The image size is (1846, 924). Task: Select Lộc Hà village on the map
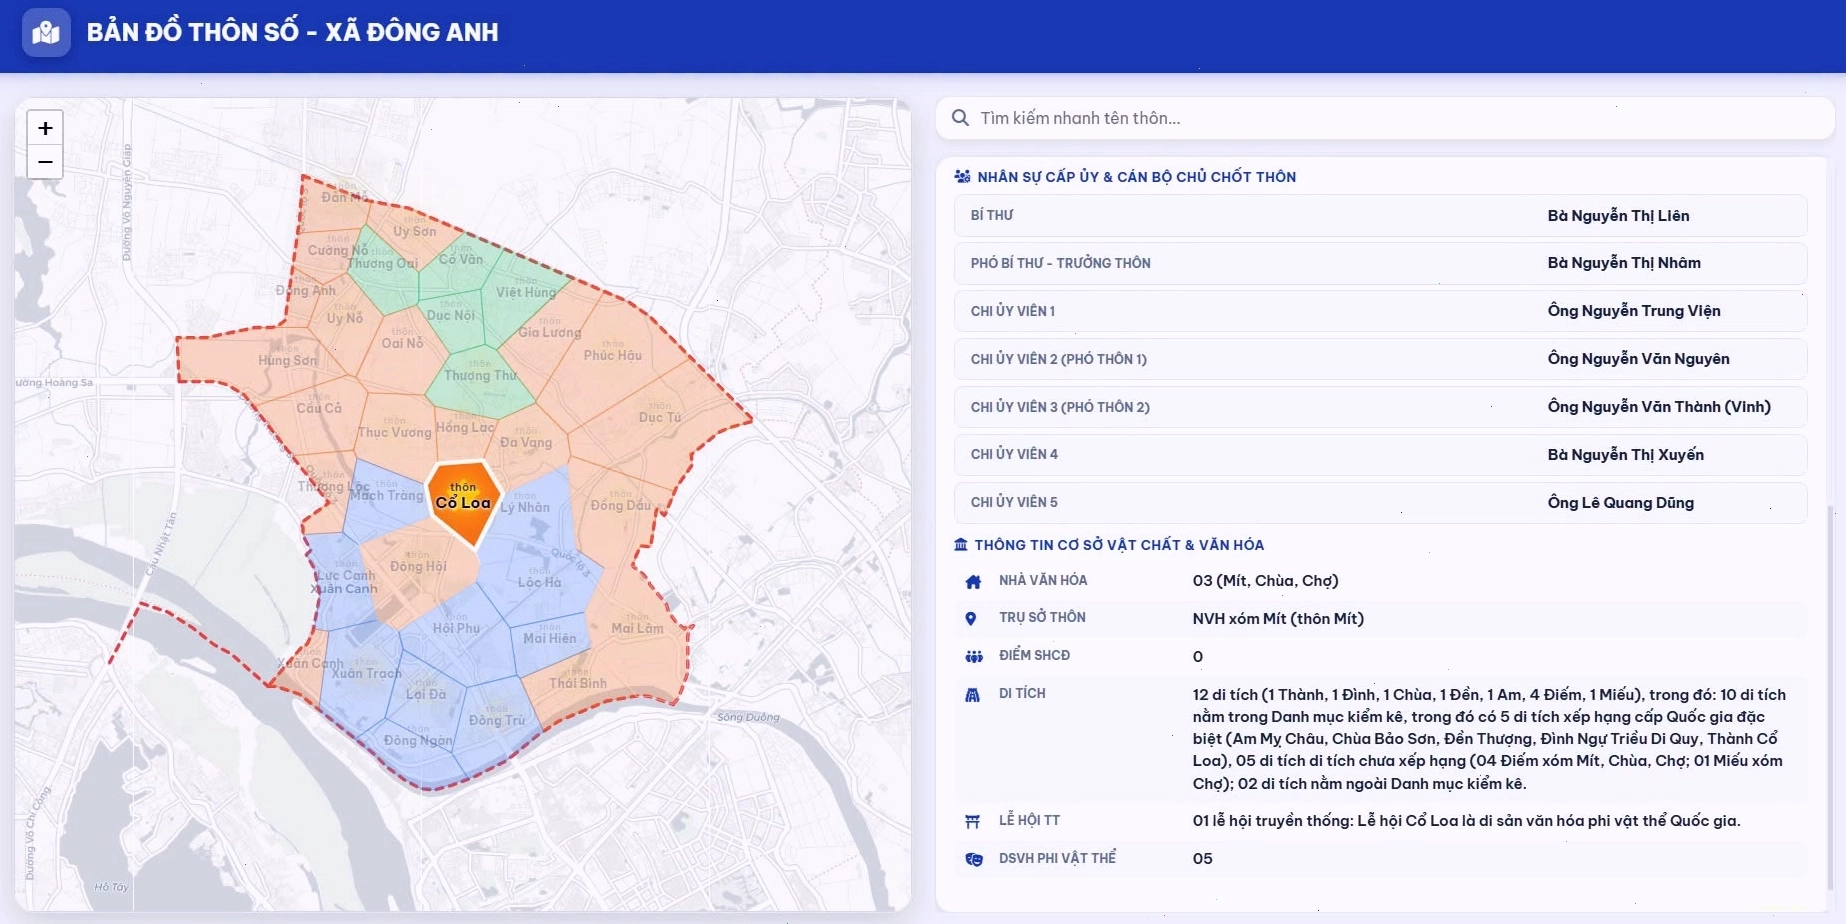coord(540,582)
